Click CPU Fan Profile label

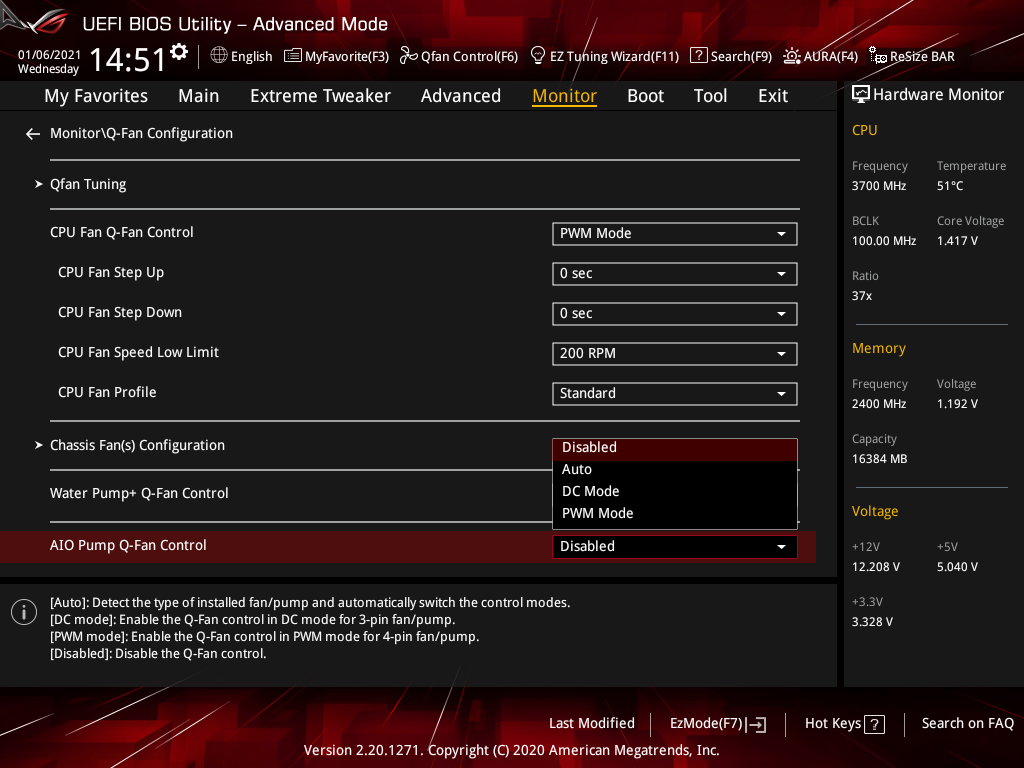pos(107,392)
